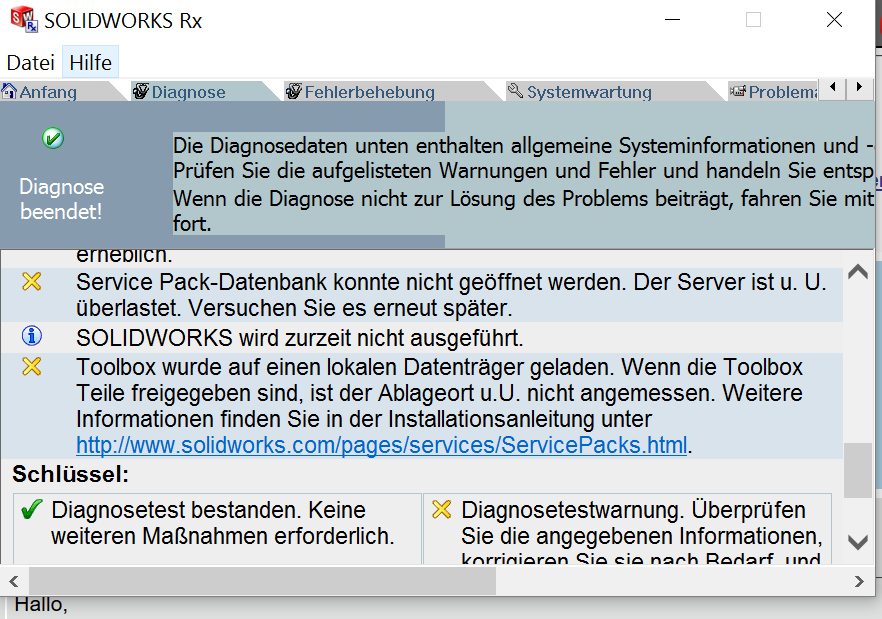
Task: Click the green Diagnose beendet checkmark icon
Action: pos(53,138)
